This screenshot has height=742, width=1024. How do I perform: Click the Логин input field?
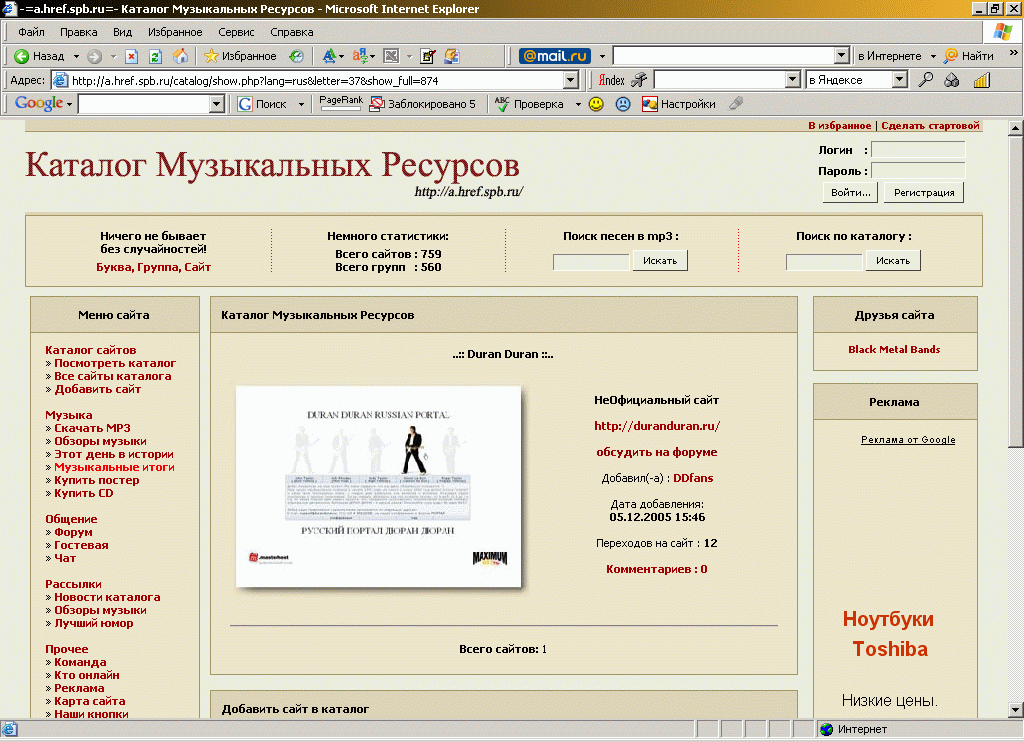pos(918,150)
